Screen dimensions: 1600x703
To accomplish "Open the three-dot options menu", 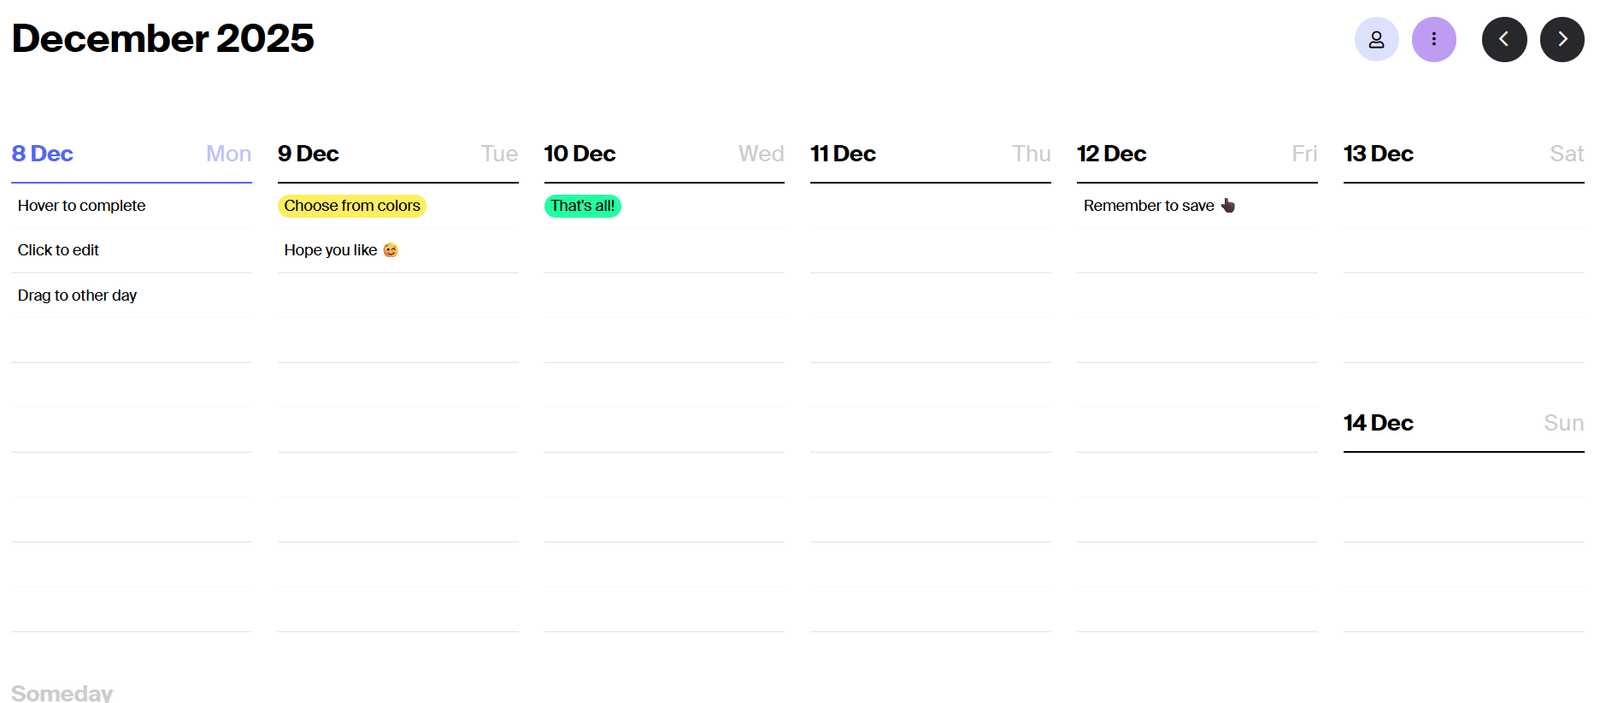I will (1433, 40).
